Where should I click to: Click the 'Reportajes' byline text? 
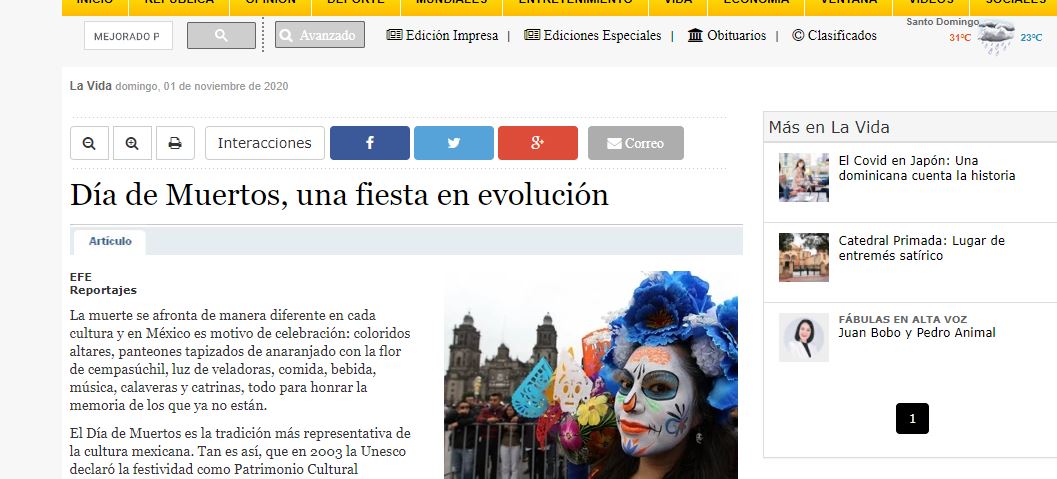(x=103, y=290)
